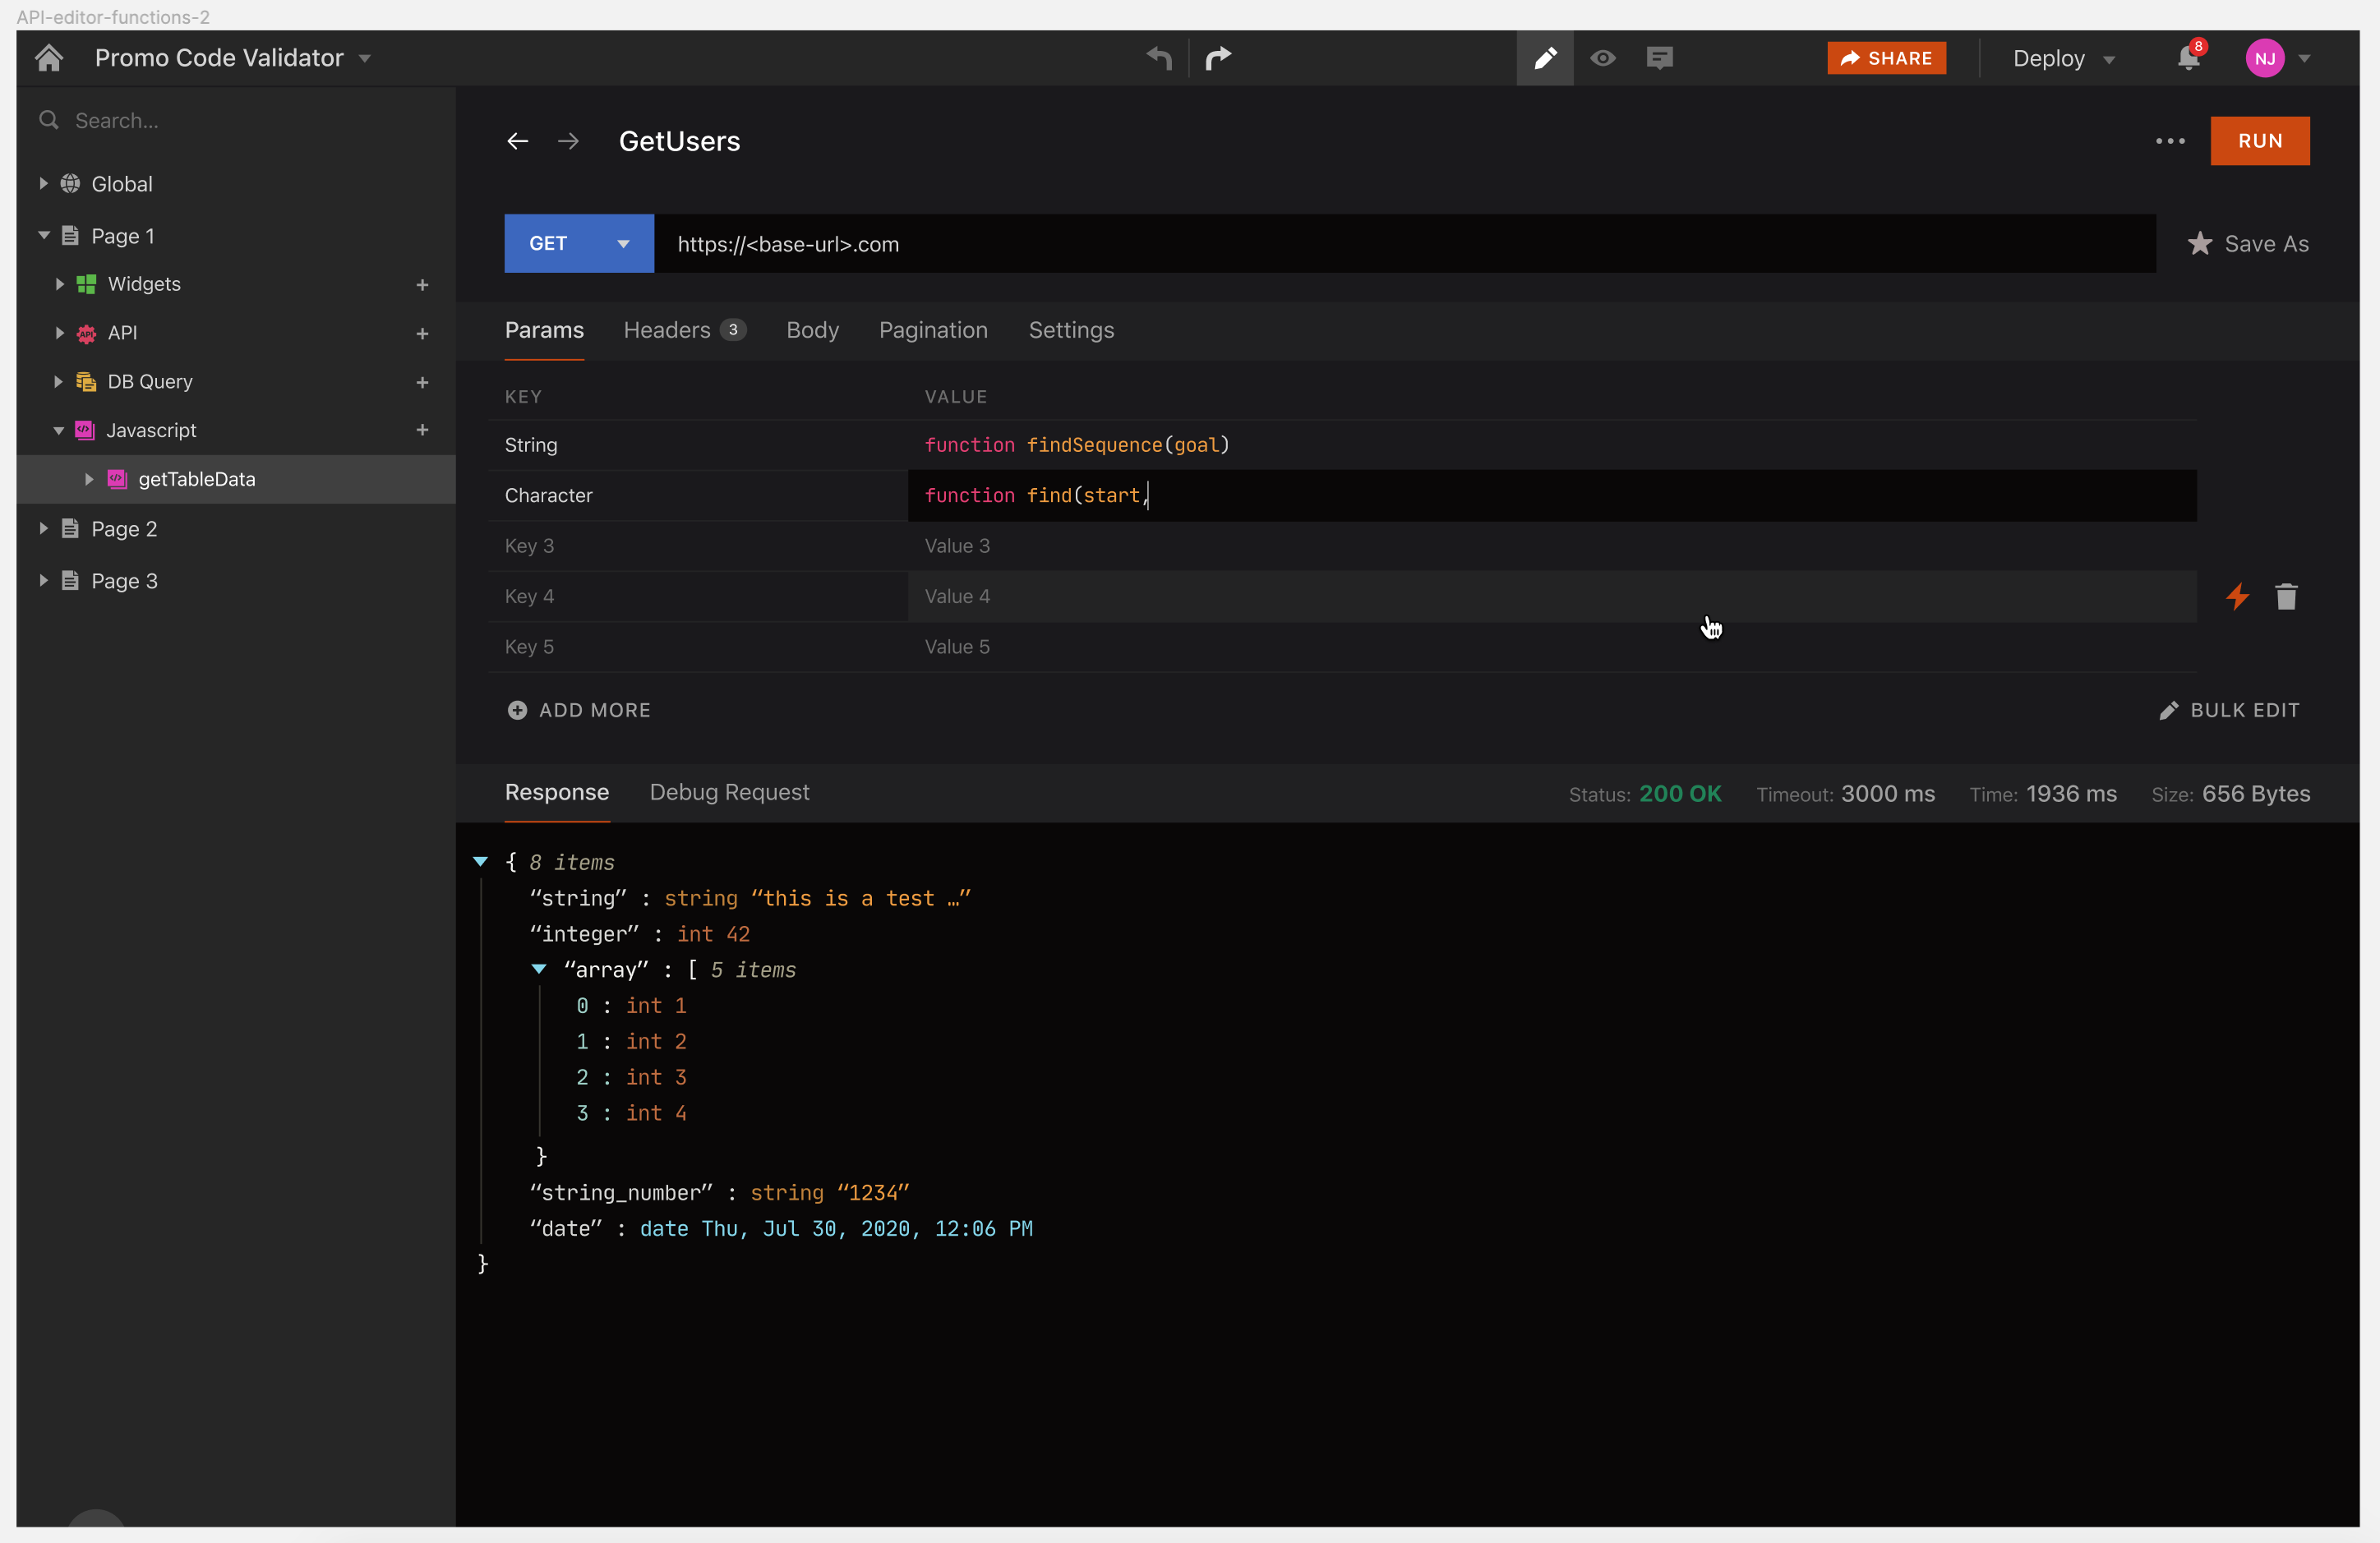Image resolution: width=2380 pixels, height=1543 pixels.
Task: Toggle preview mode eye icon
Action: (x=1602, y=58)
